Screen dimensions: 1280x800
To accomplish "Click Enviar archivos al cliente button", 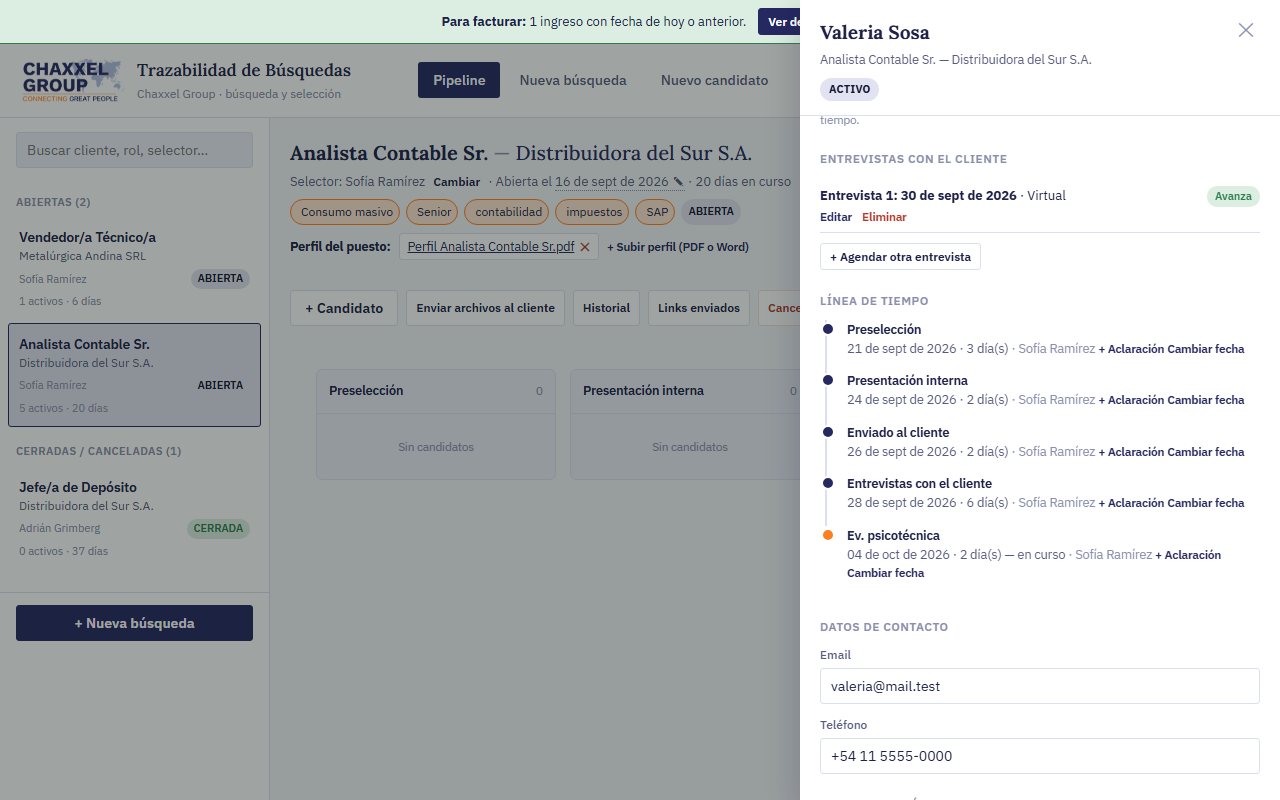I will click(486, 308).
